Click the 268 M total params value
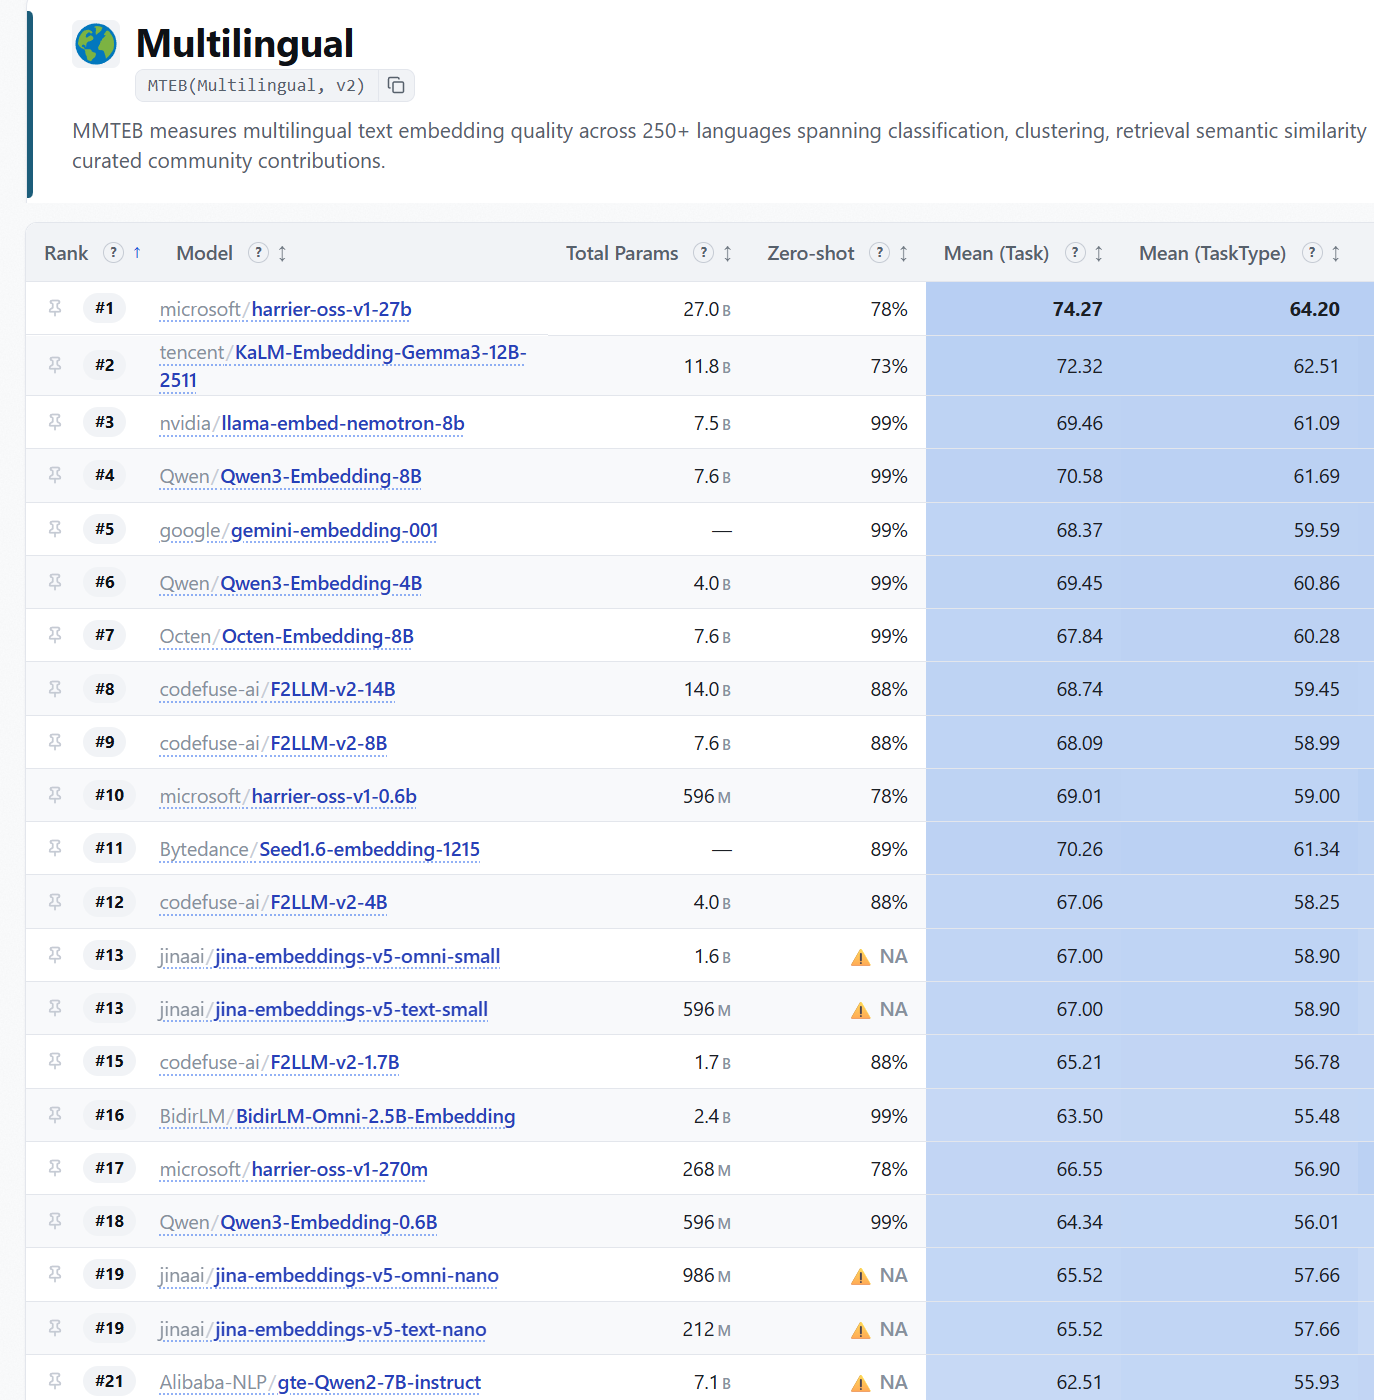 (x=707, y=1169)
